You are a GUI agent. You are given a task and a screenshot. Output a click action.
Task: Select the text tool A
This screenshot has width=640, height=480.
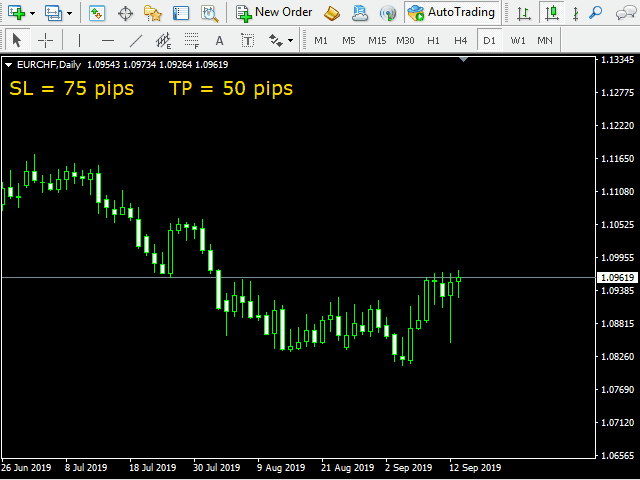pyautogui.click(x=219, y=40)
